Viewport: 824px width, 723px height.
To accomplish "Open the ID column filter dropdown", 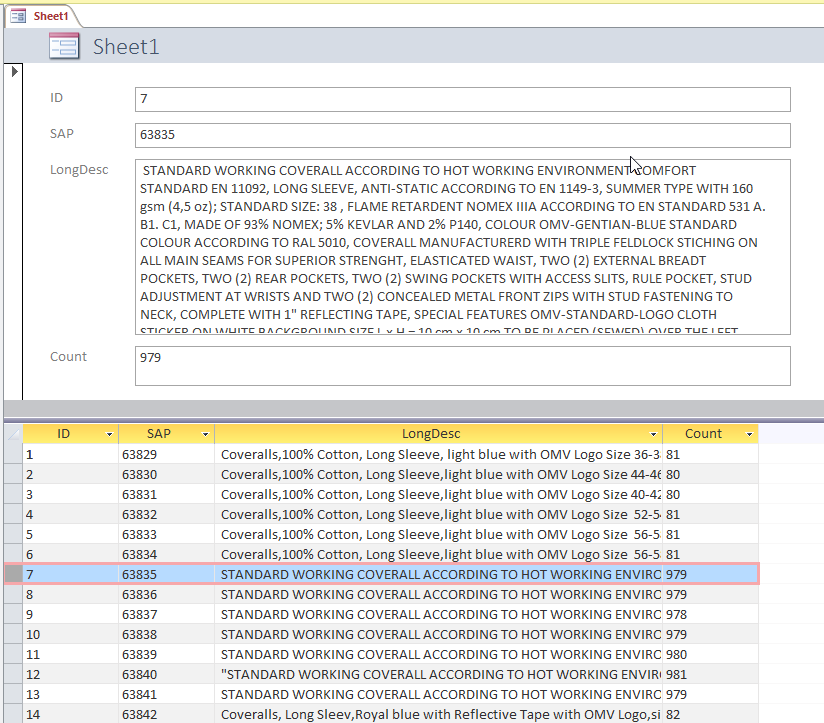I will (x=109, y=434).
